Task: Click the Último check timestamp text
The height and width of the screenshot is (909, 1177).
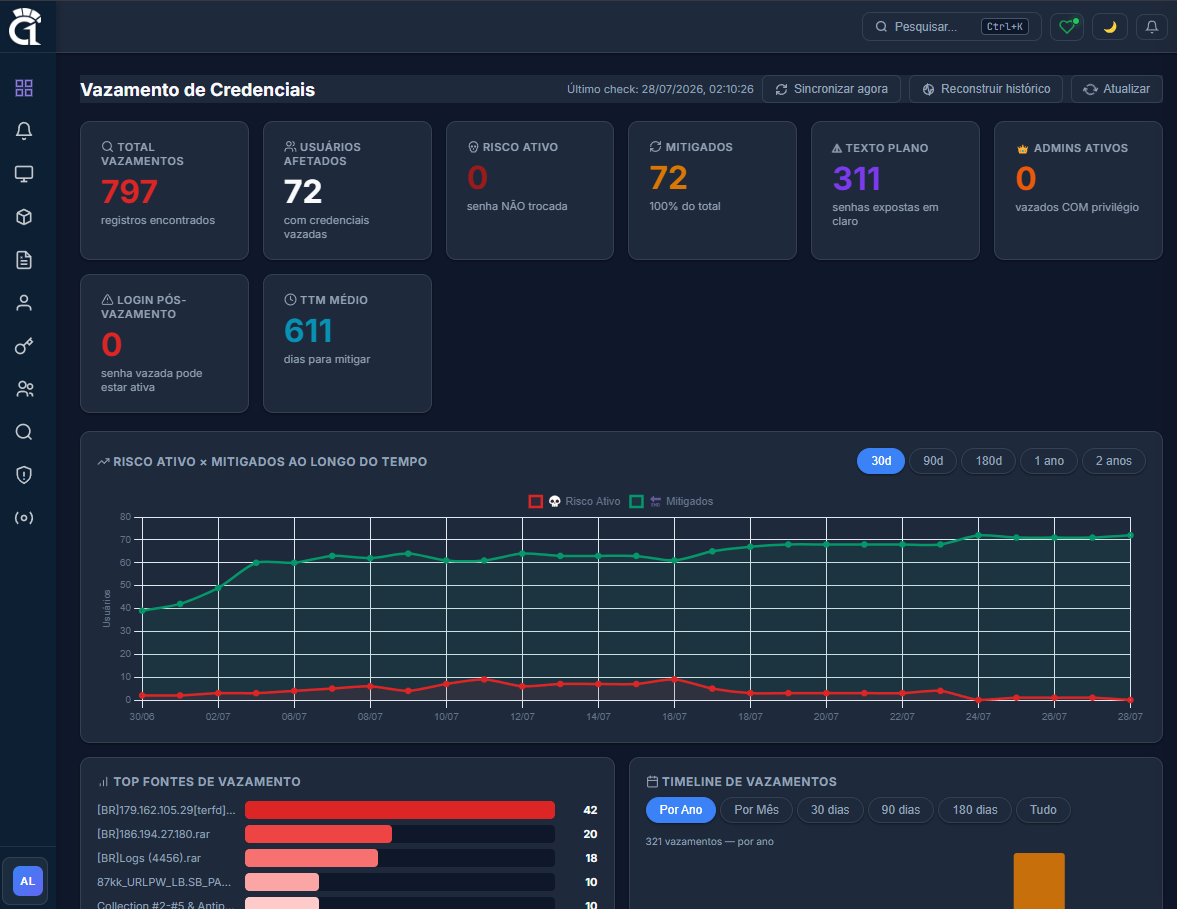Action: coord(660,89)
